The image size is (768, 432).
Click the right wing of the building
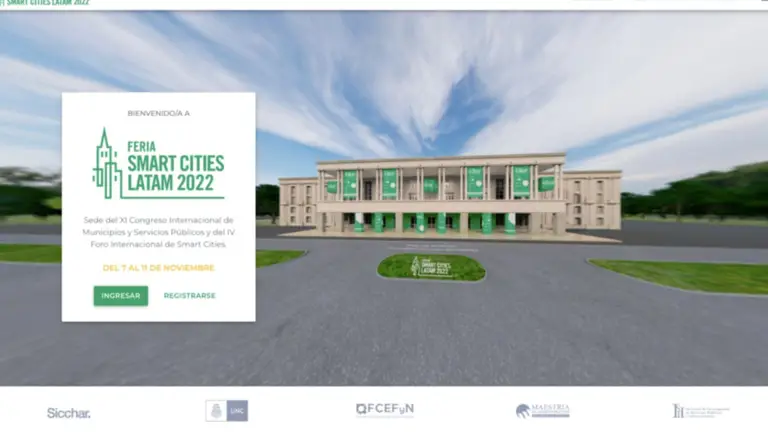(x=592, y=200)
